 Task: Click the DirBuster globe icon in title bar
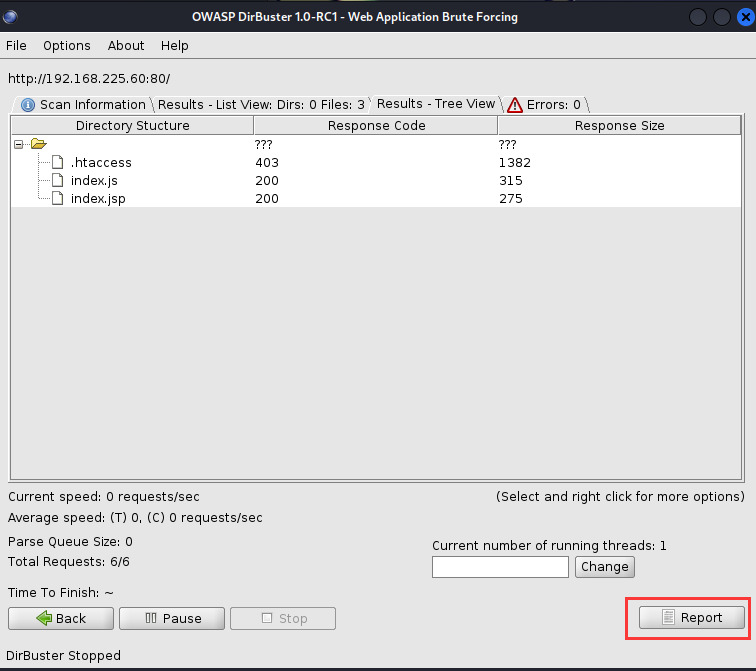pyautogui.click(x=10, y=17)
